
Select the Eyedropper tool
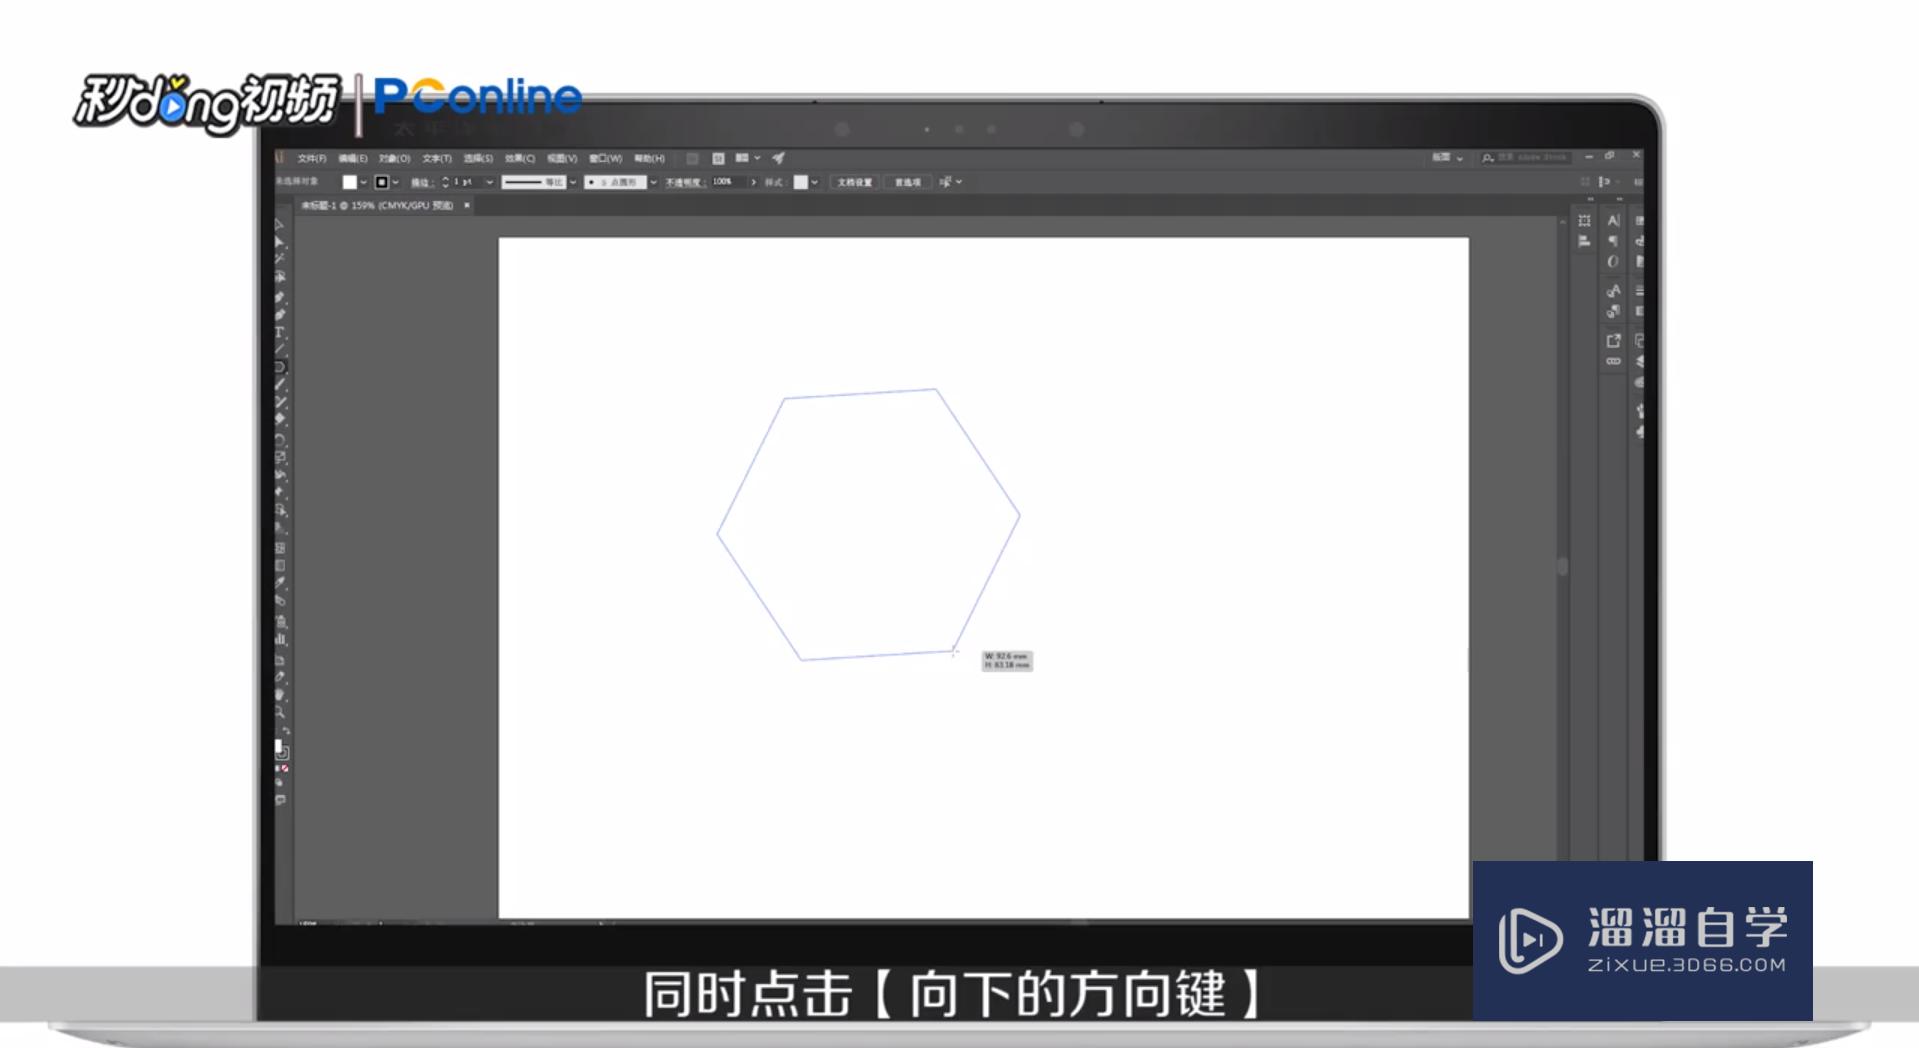click(279, 583)
